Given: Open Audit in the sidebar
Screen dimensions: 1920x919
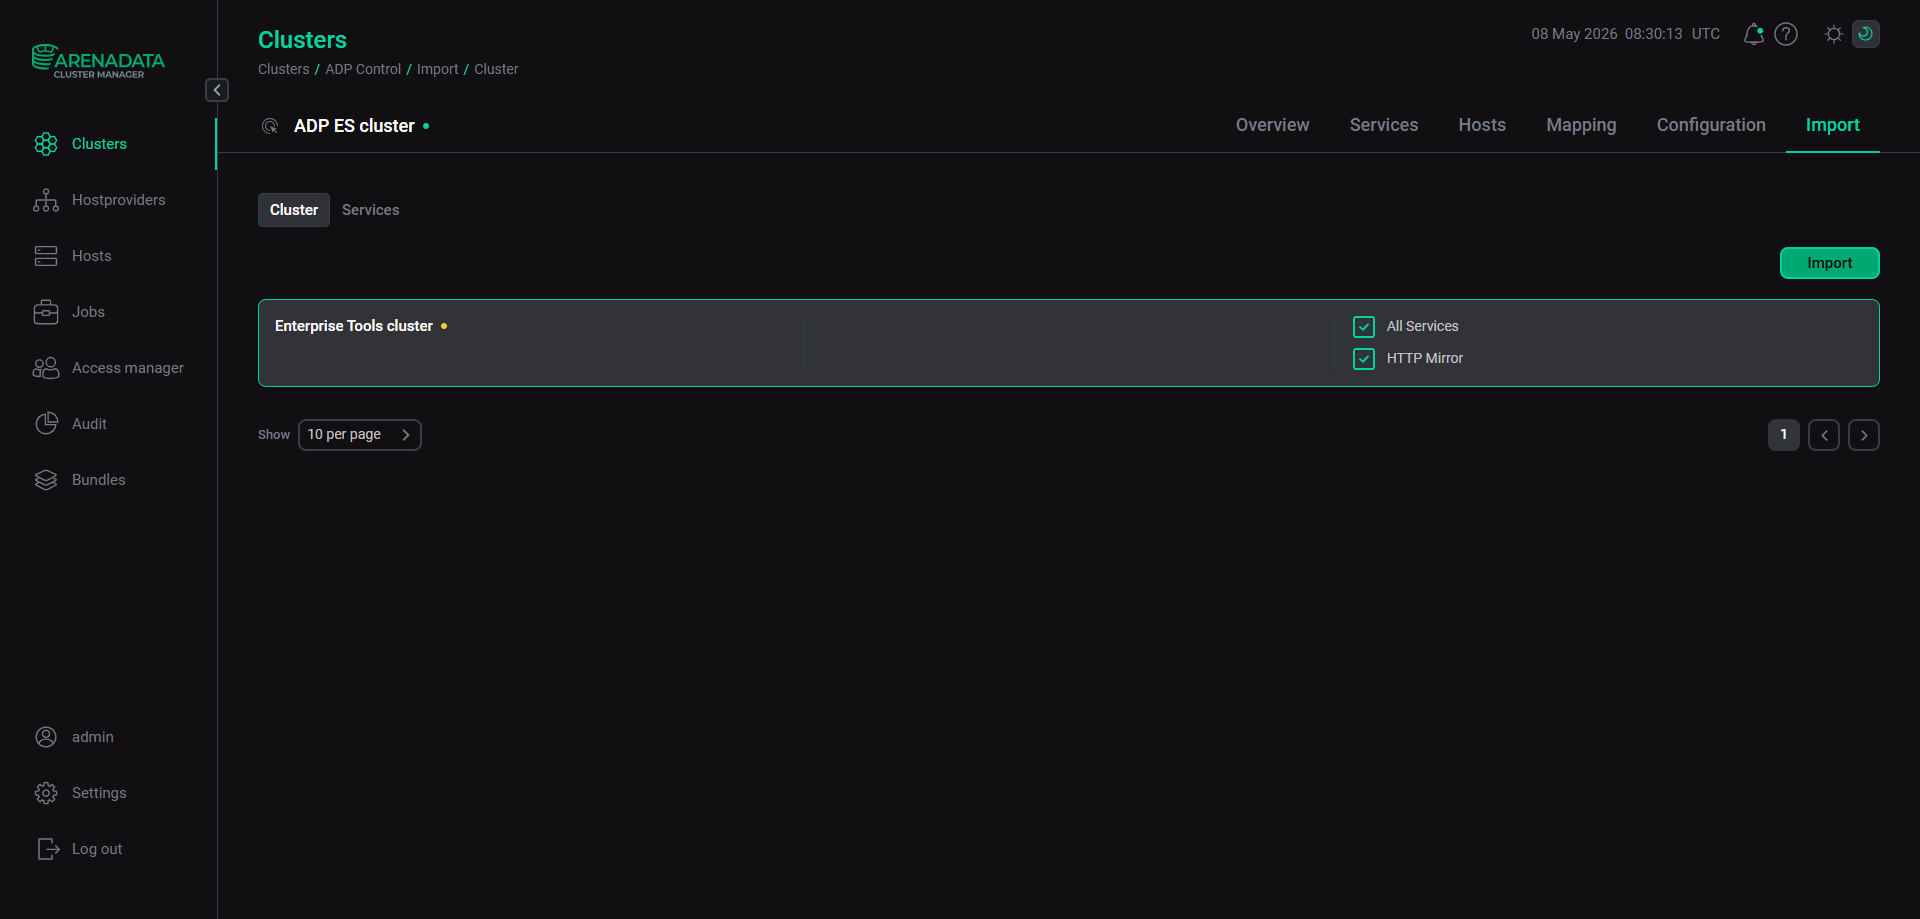Looking at the screenshot, I should [89, 424].
